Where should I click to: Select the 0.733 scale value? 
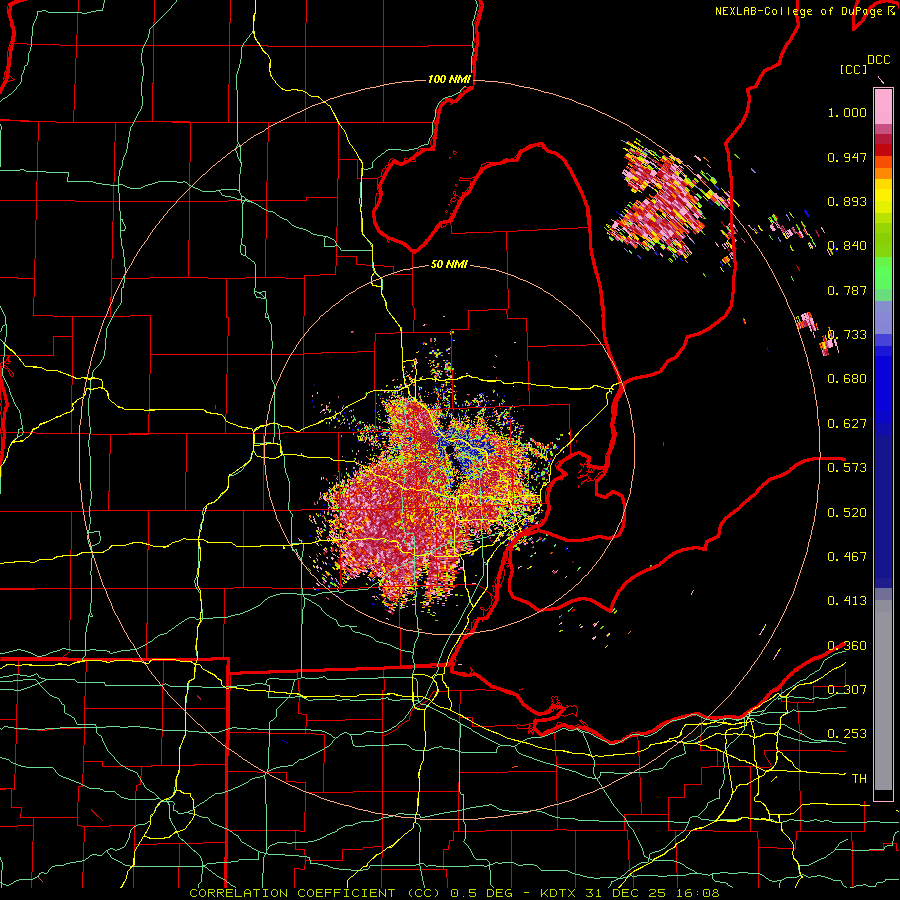tap(847, 335)
